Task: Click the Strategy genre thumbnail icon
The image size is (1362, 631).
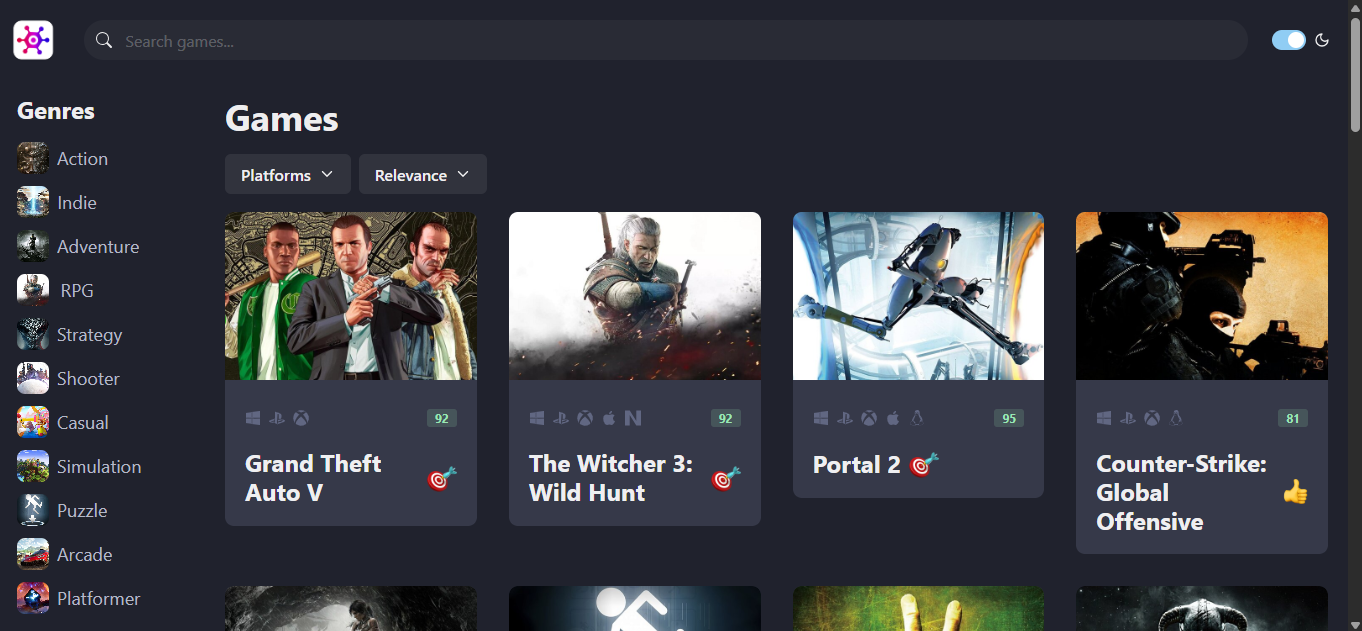Action: [x=33, y=334]
